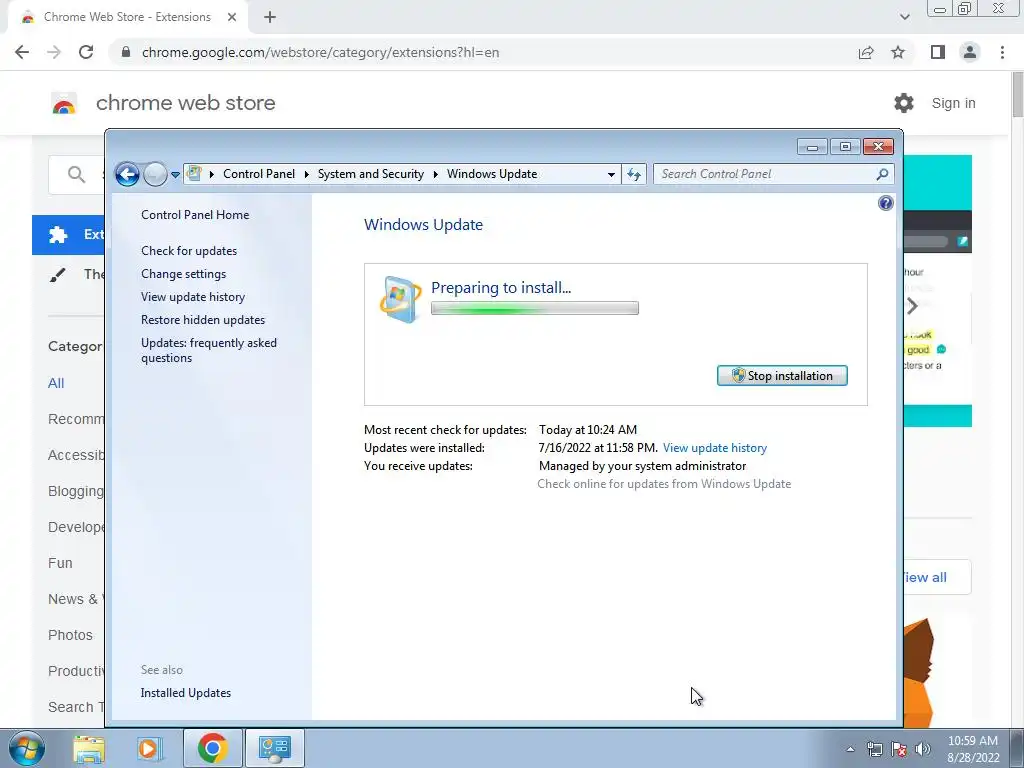Click Control Panel taskbar button
The image size is (1024, 768).
click(x=274, y=748)
